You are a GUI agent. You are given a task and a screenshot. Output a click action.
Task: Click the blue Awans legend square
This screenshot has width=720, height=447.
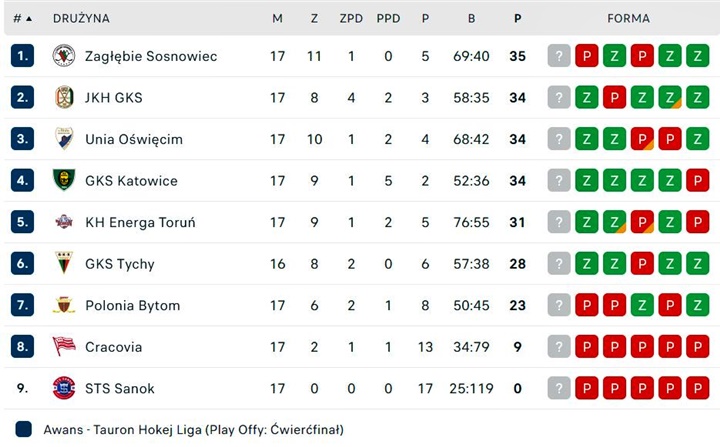coord(24,430)
